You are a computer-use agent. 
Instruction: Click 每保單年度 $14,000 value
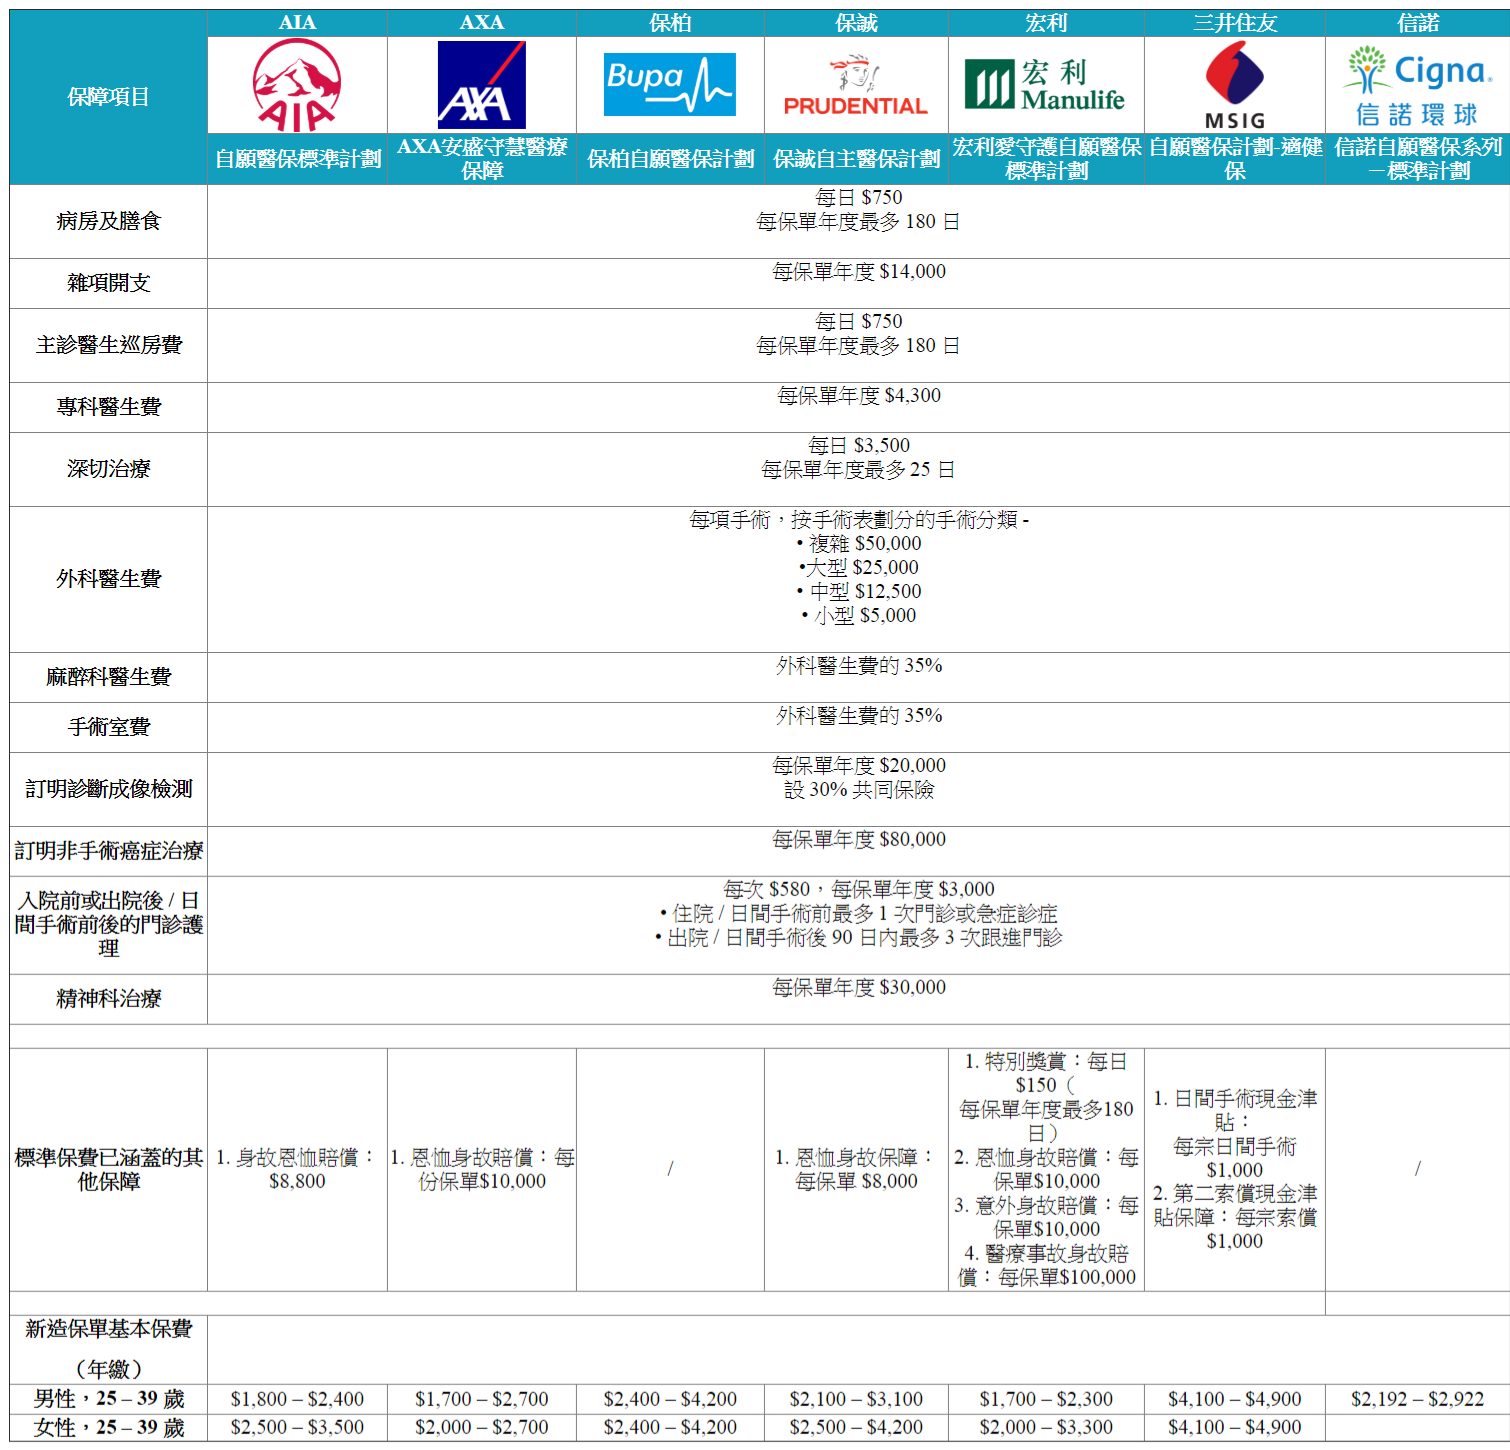[x=859, y=271]
